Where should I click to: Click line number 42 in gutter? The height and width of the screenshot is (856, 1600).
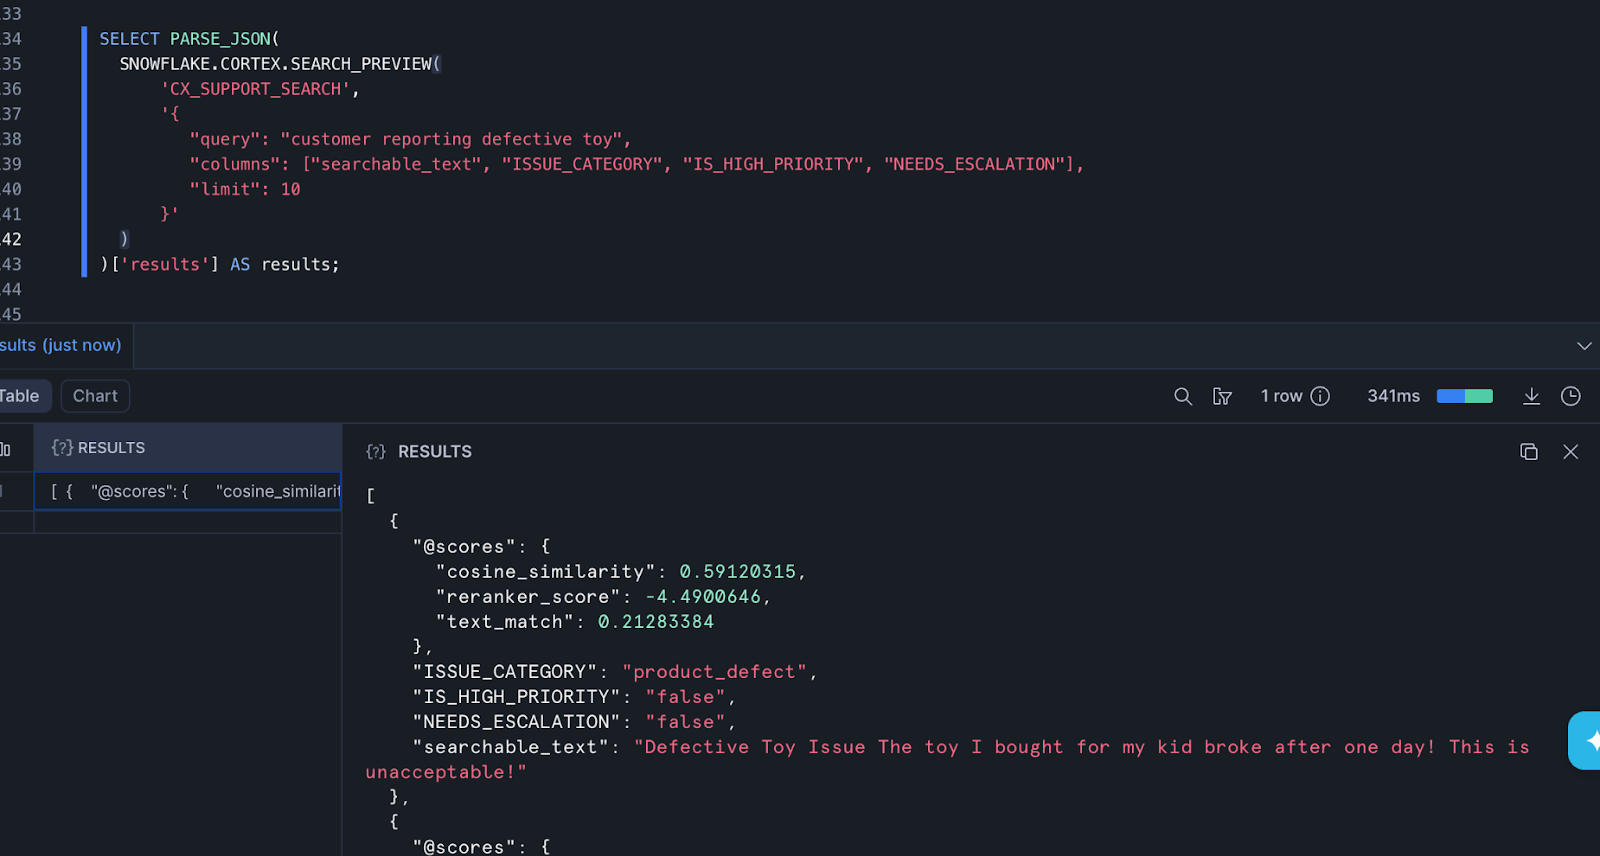11,239
